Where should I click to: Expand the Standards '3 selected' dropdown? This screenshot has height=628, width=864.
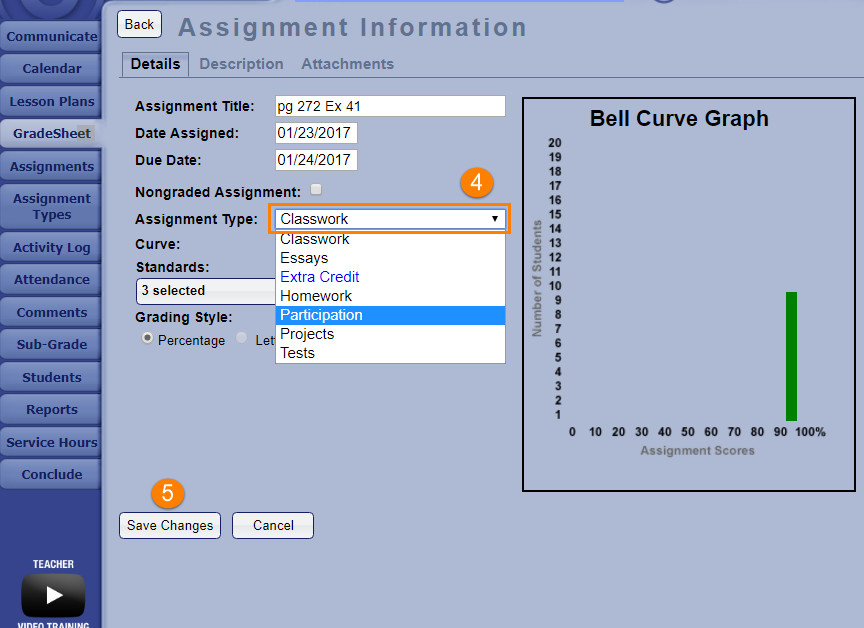(x=205, y=291)
